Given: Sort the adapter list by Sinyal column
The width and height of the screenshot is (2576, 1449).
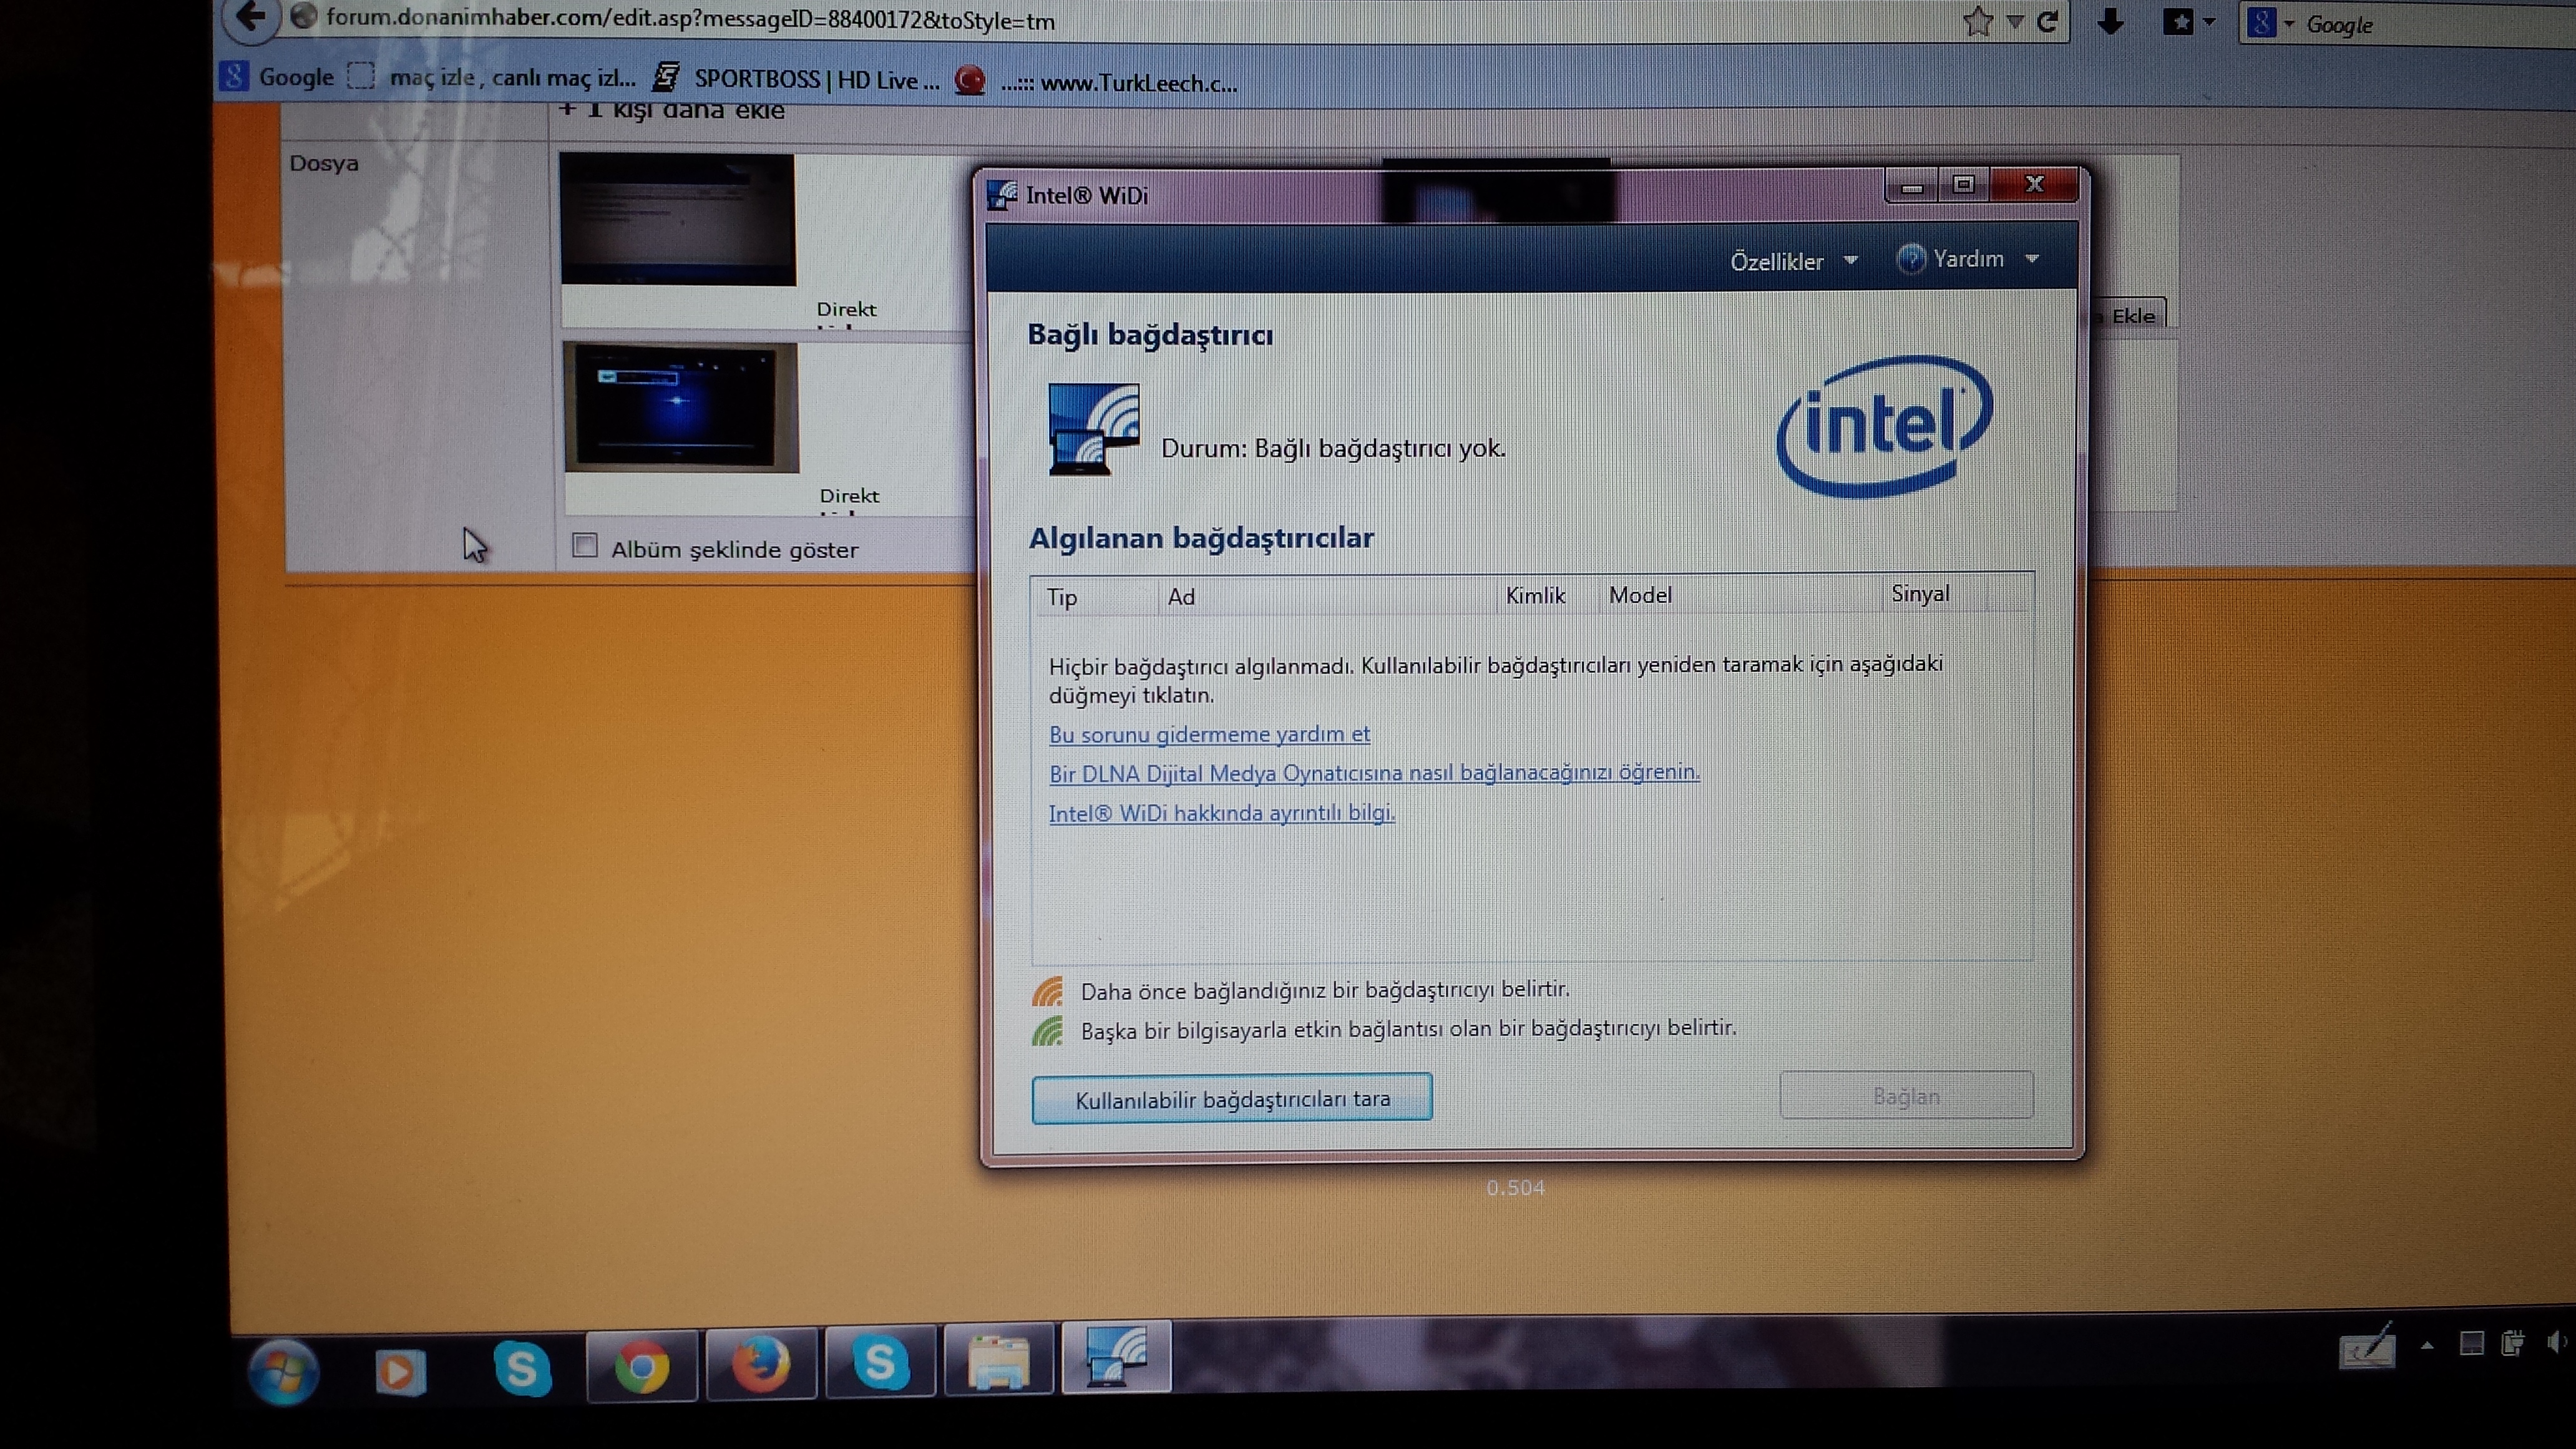Looking at the screenshot, I should [1920, 594].
